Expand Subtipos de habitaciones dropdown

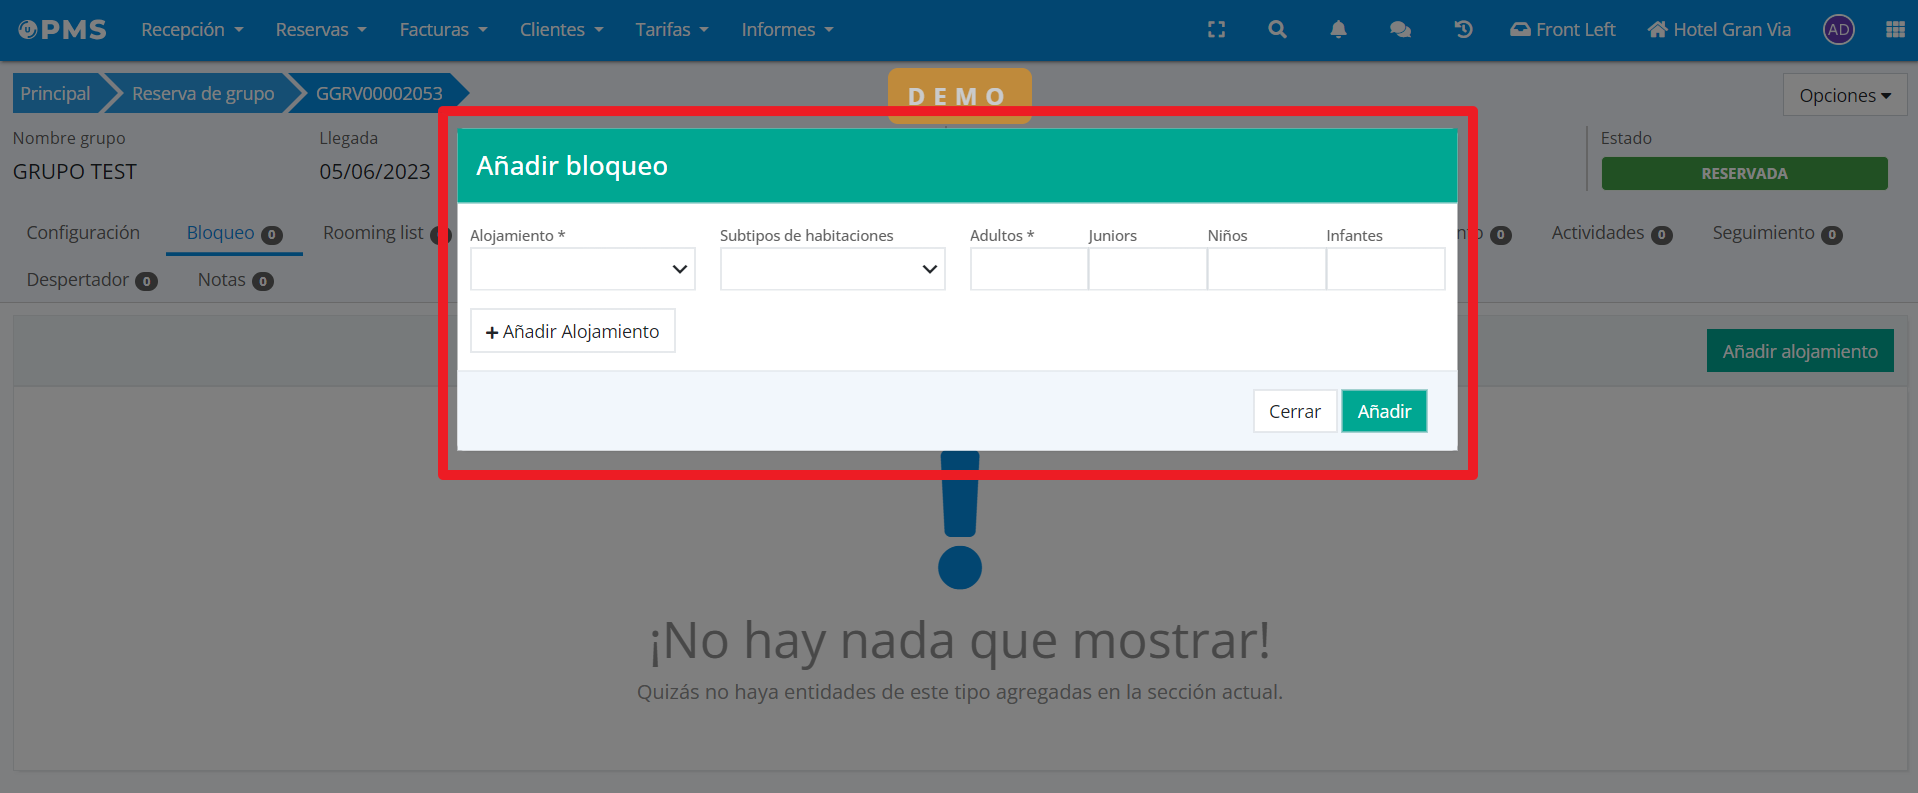[x=832, y=269]
